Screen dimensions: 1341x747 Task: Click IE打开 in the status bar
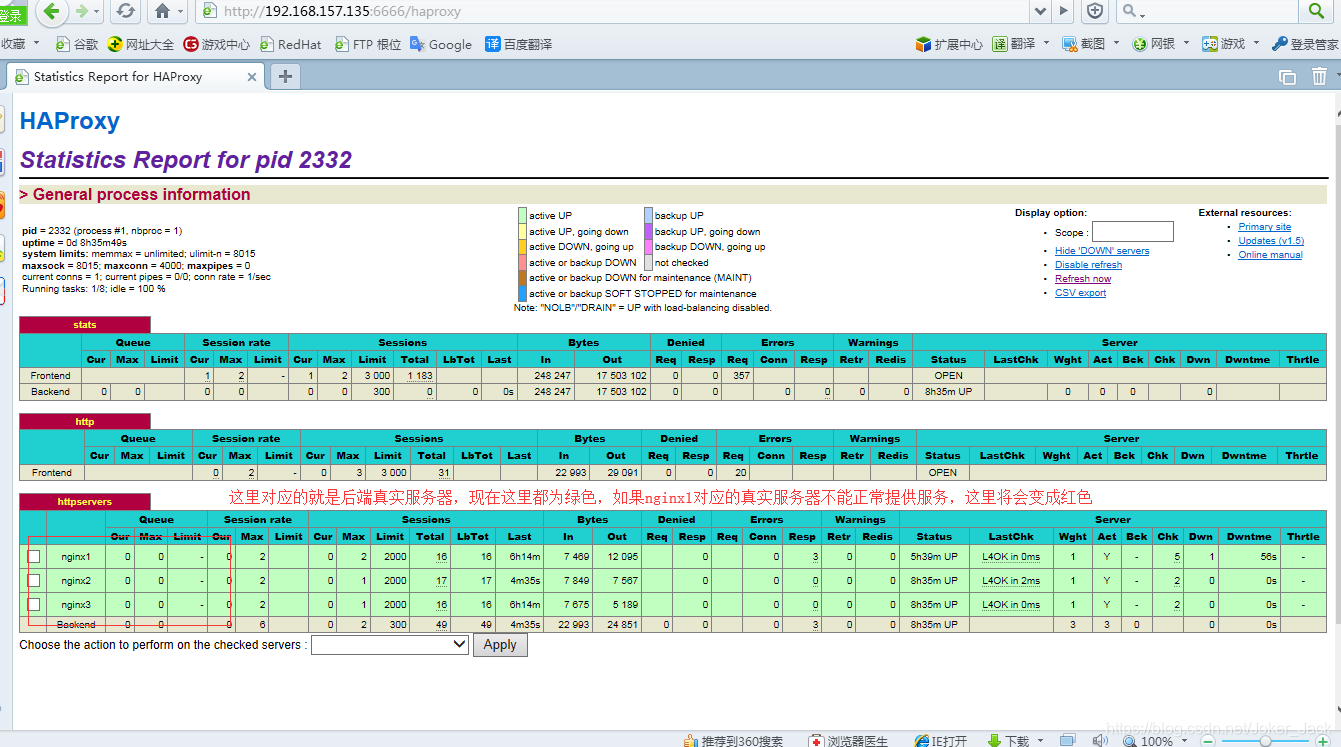click(x=941, y=741)
